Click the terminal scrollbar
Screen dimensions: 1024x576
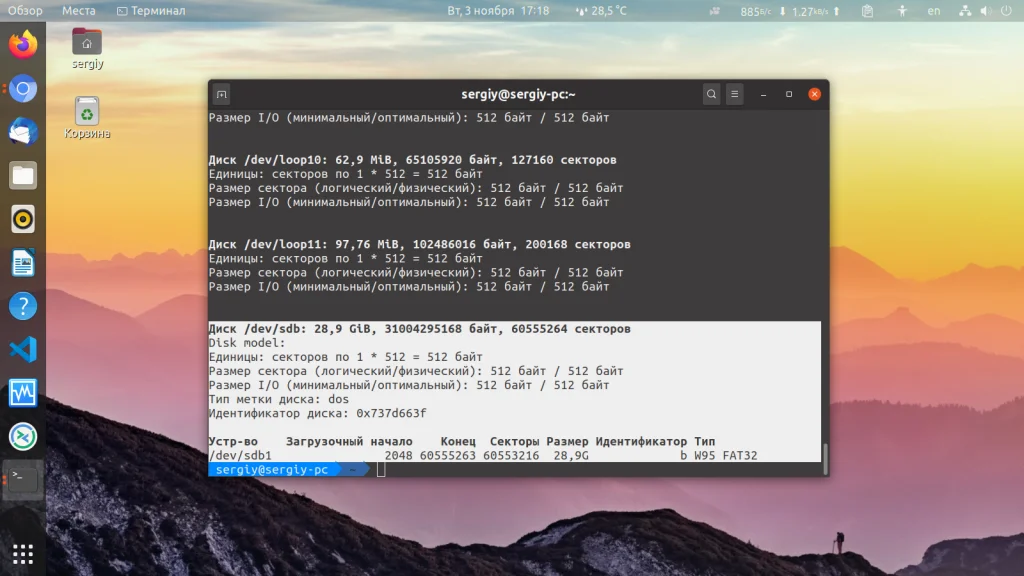tap(825, 459)
